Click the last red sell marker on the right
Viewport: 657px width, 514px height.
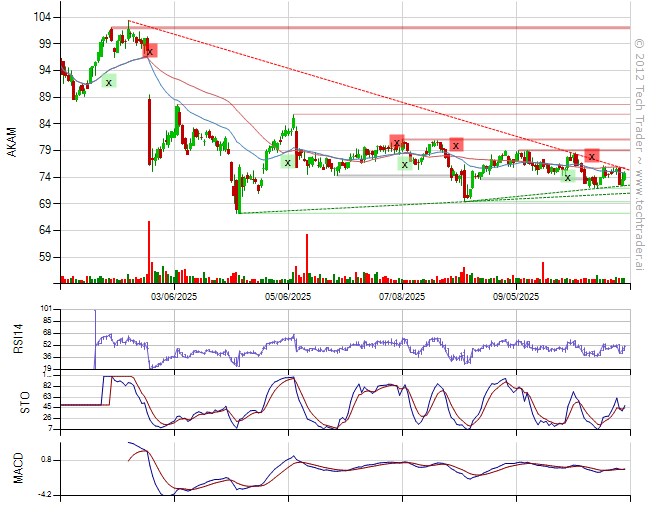(592, 155)
